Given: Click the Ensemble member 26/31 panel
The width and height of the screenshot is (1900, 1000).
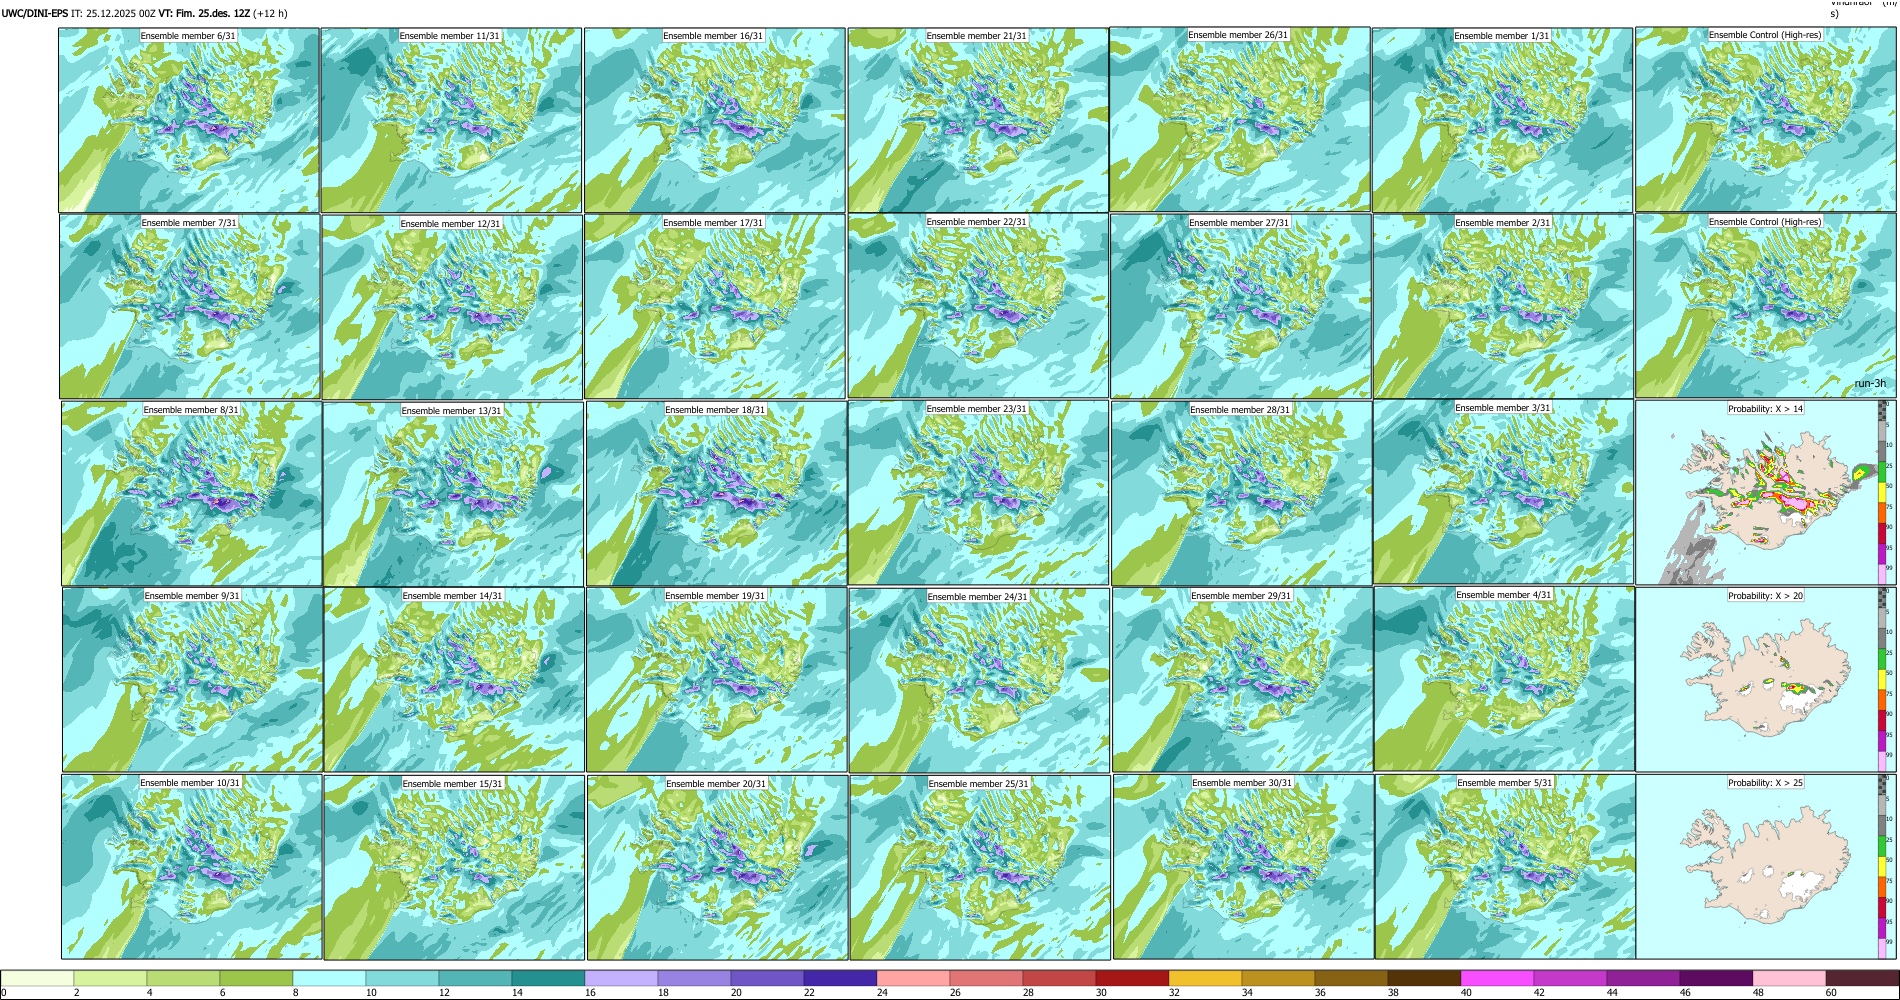Looking at the screenshot, I should click(x=1240, y=119).
